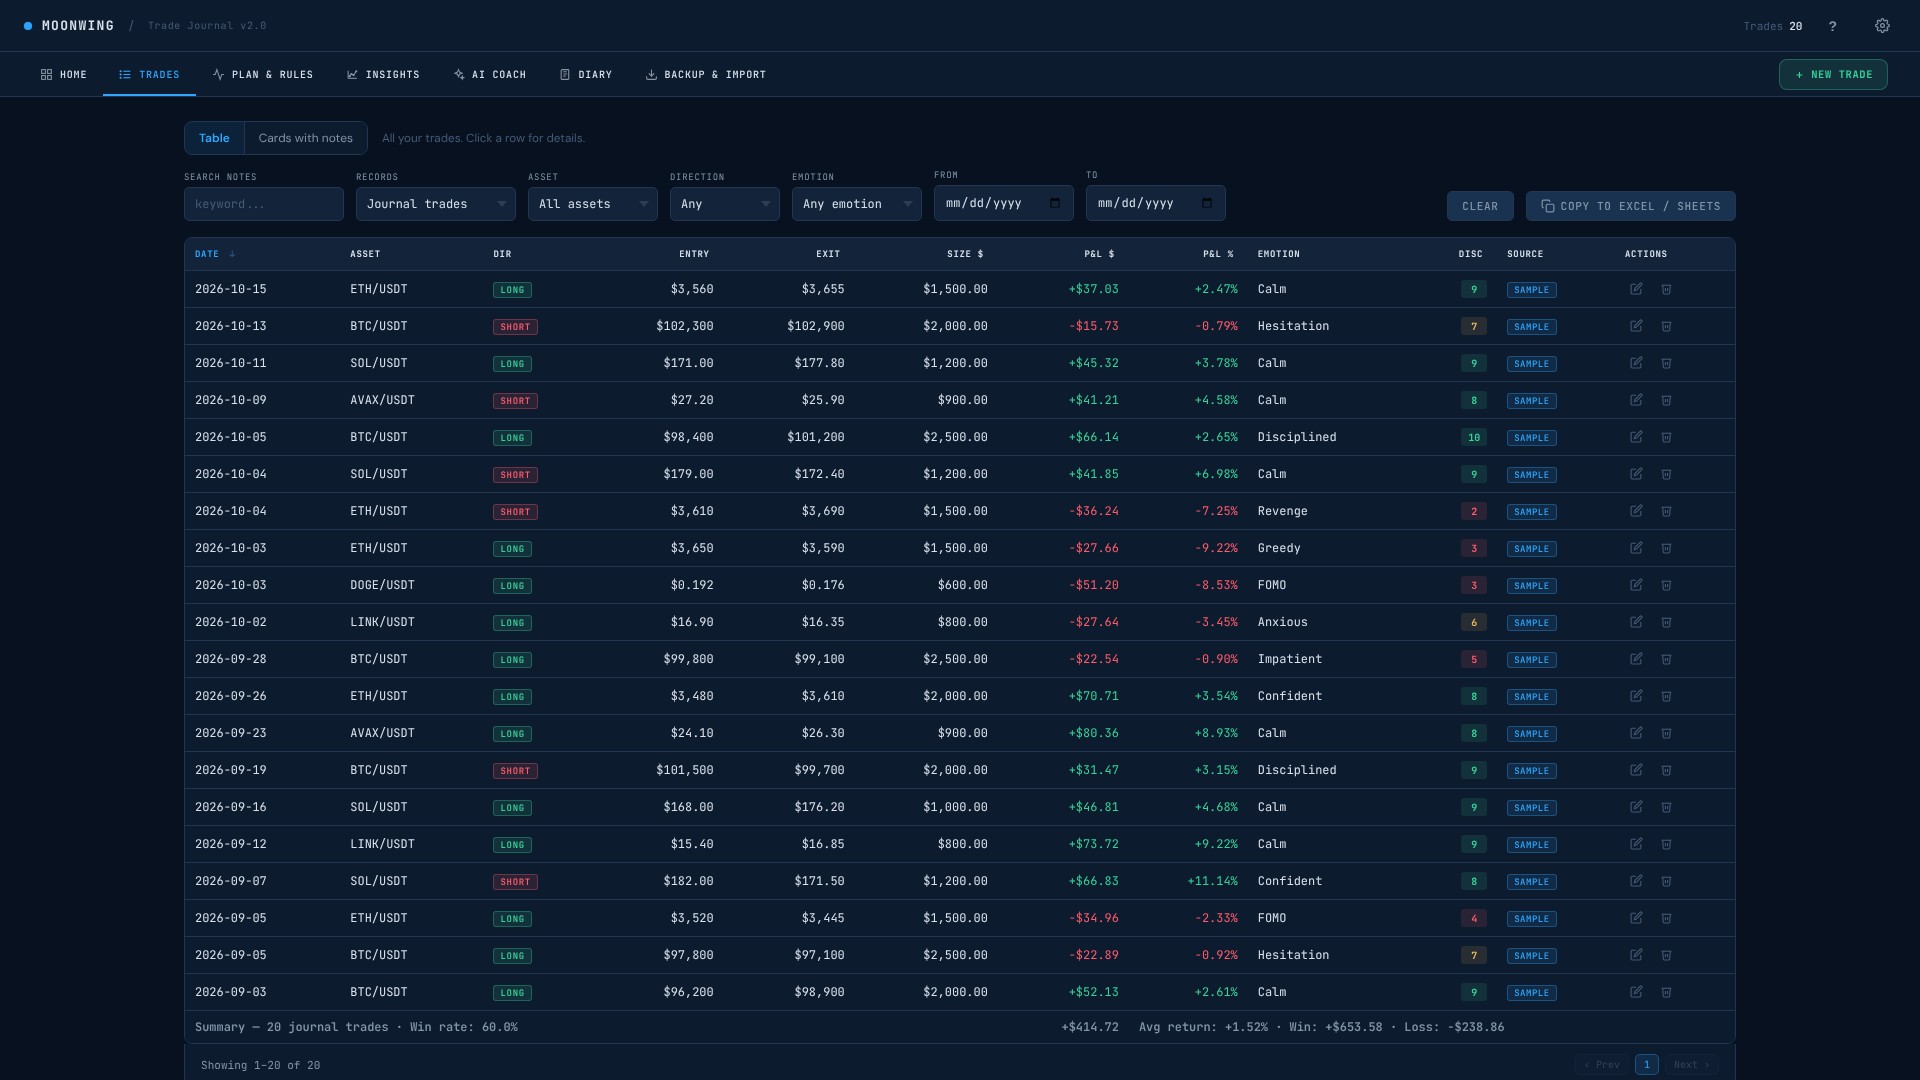The height and width of the screenshot is (1080, 1920).
Task: Delete the Revenge emotion trade row
Action: (x=1666, y=511)
